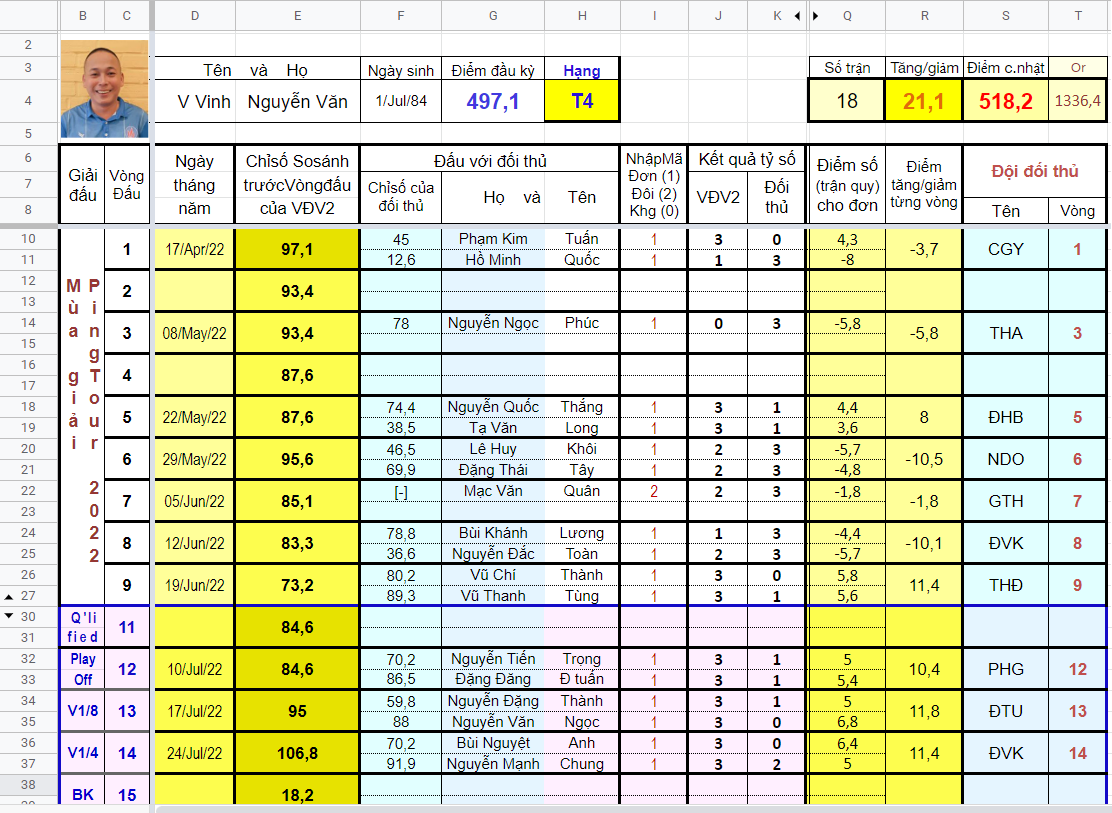The width and height of the screenshot is (1112, 813).
Task: Click the Kết quả tỷ số header
Action: pyautogui.click(x=747, y=159)
